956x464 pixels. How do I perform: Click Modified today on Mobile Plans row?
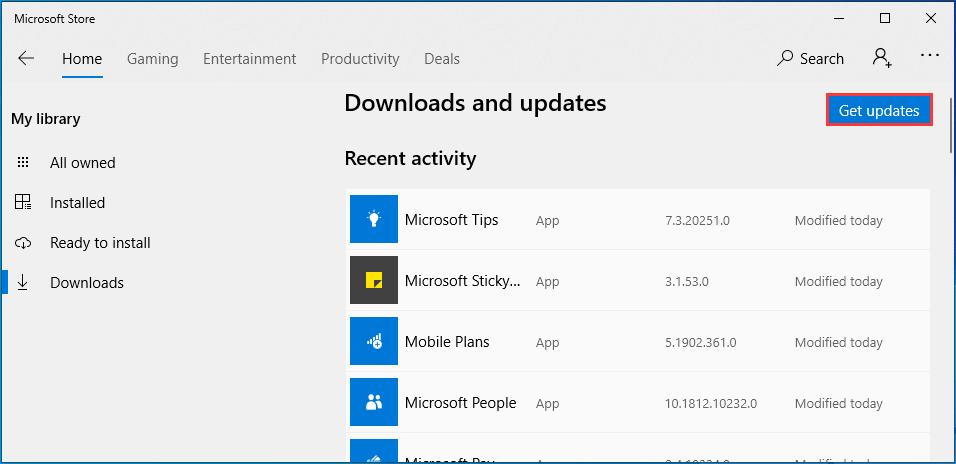838,343
